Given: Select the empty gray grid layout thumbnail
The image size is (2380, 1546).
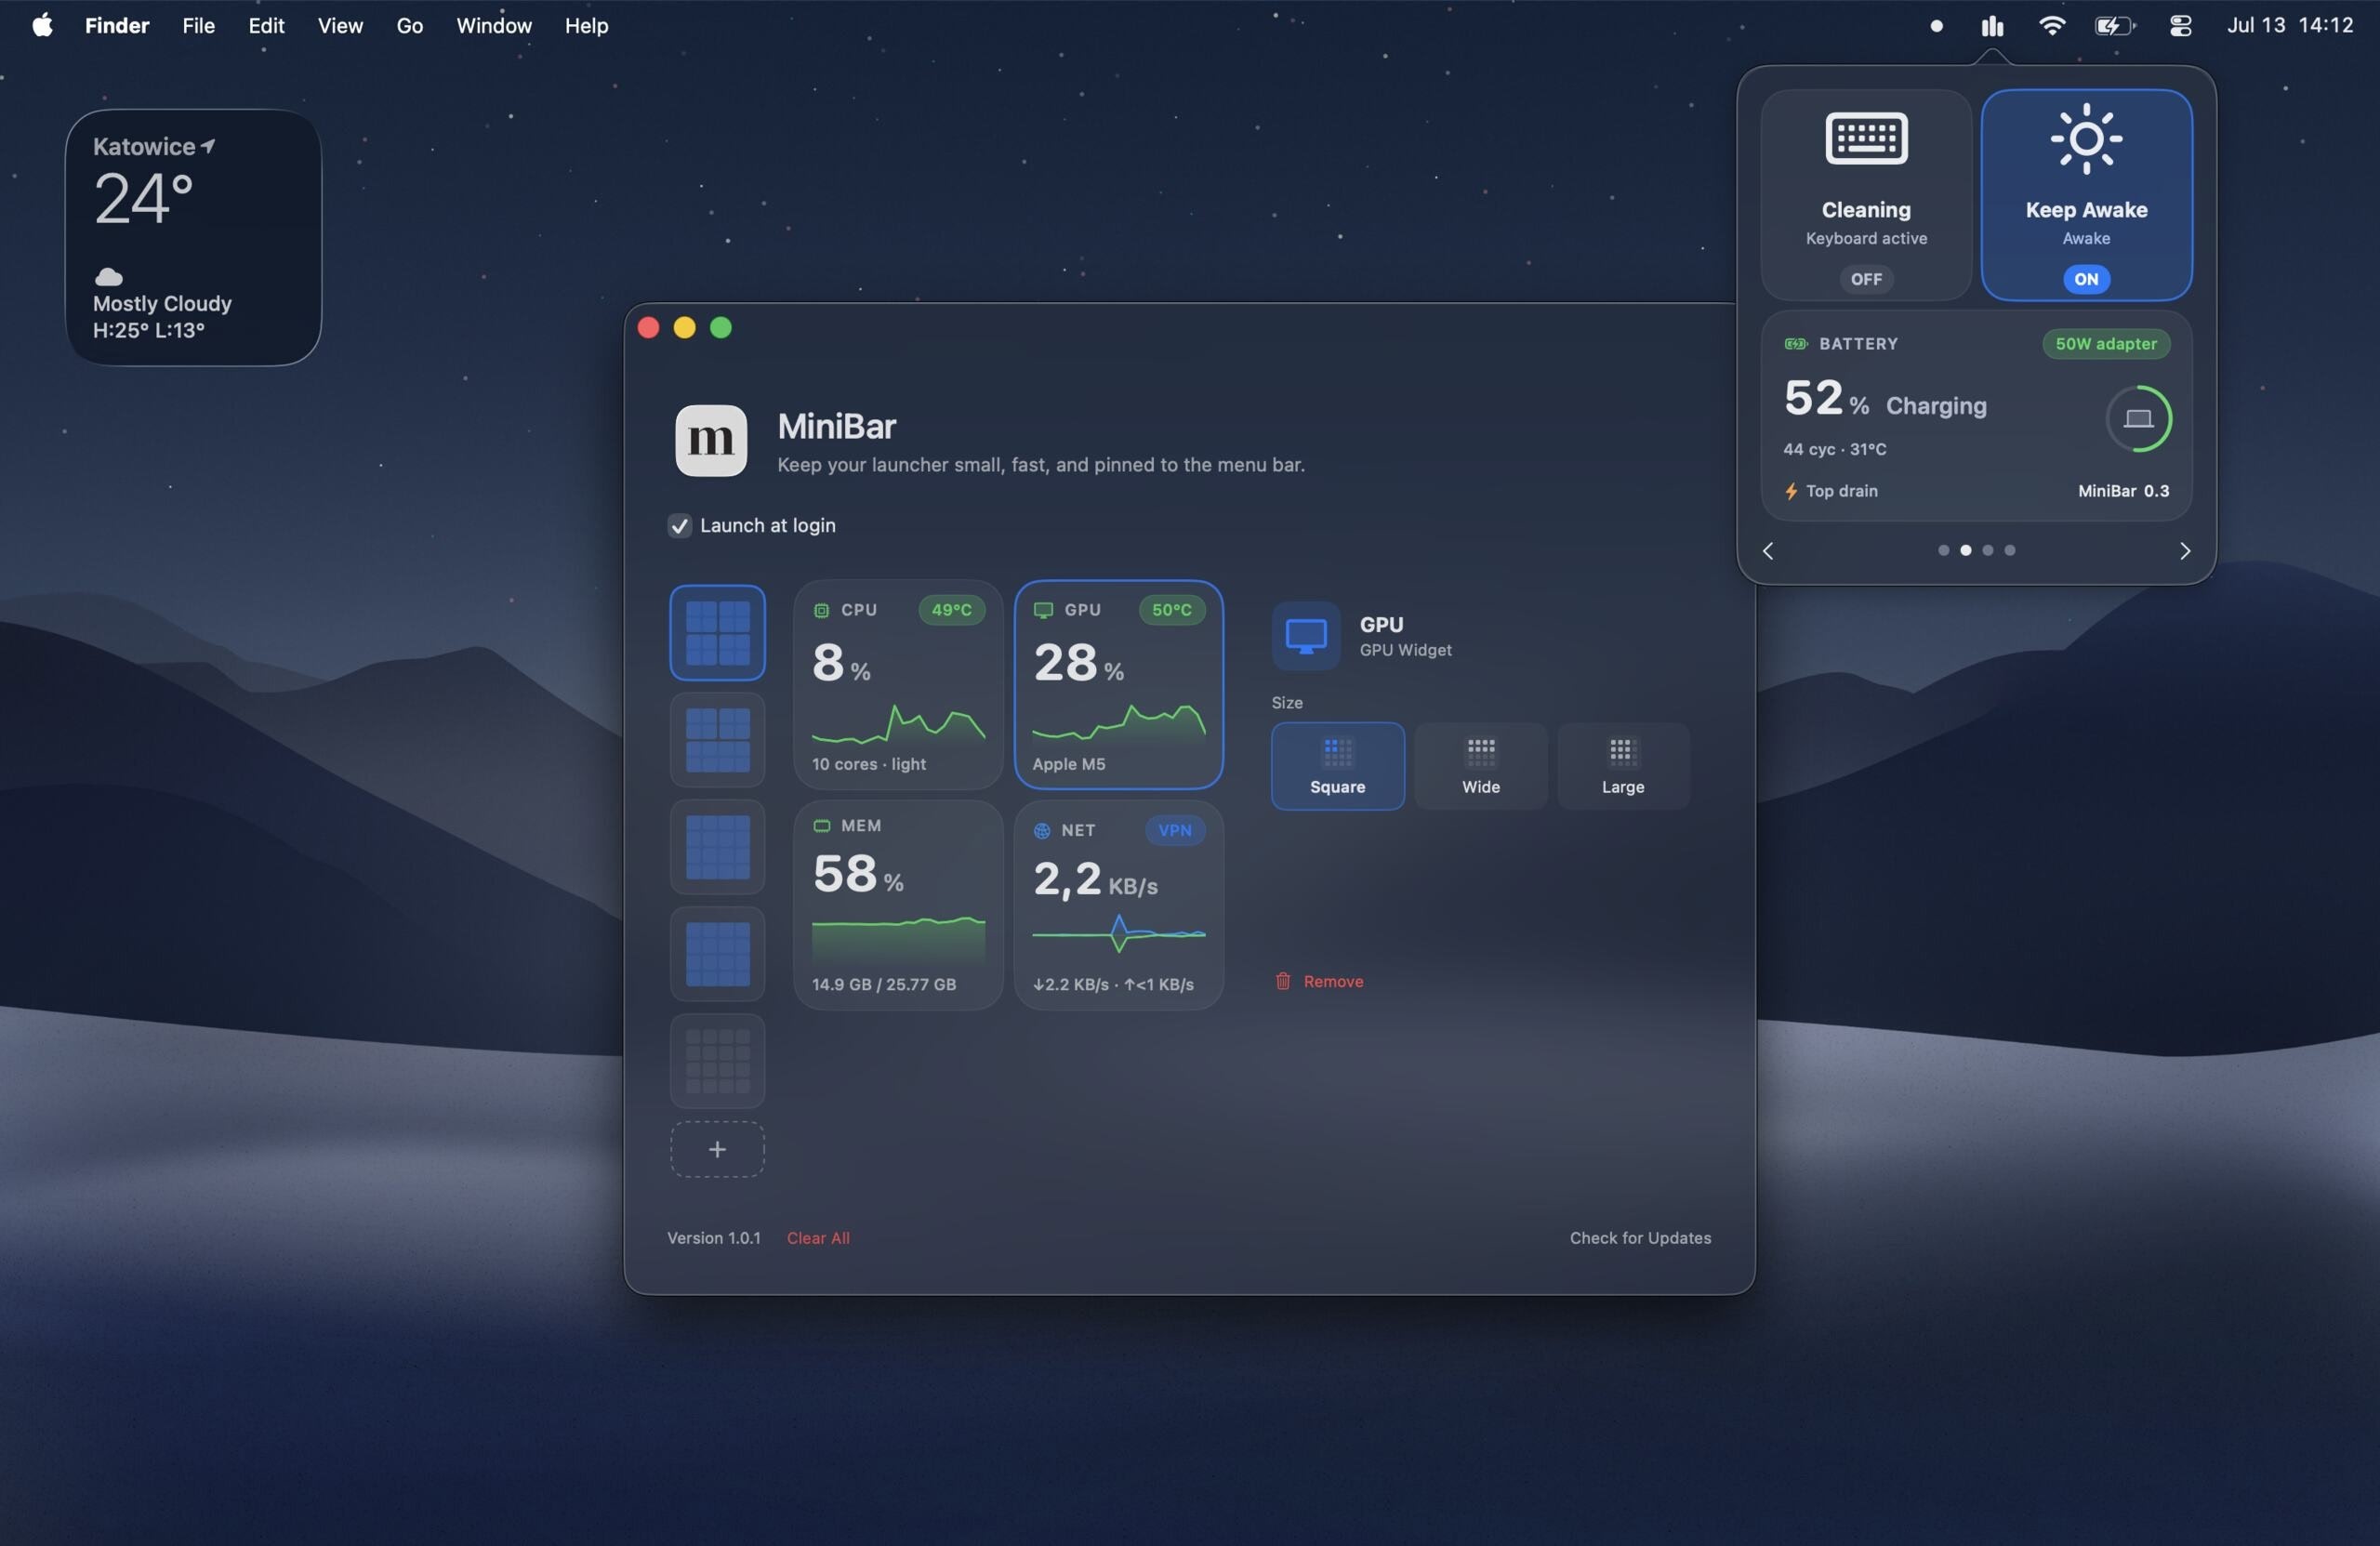Looking at the screenshot, I should pos(717,1061).
